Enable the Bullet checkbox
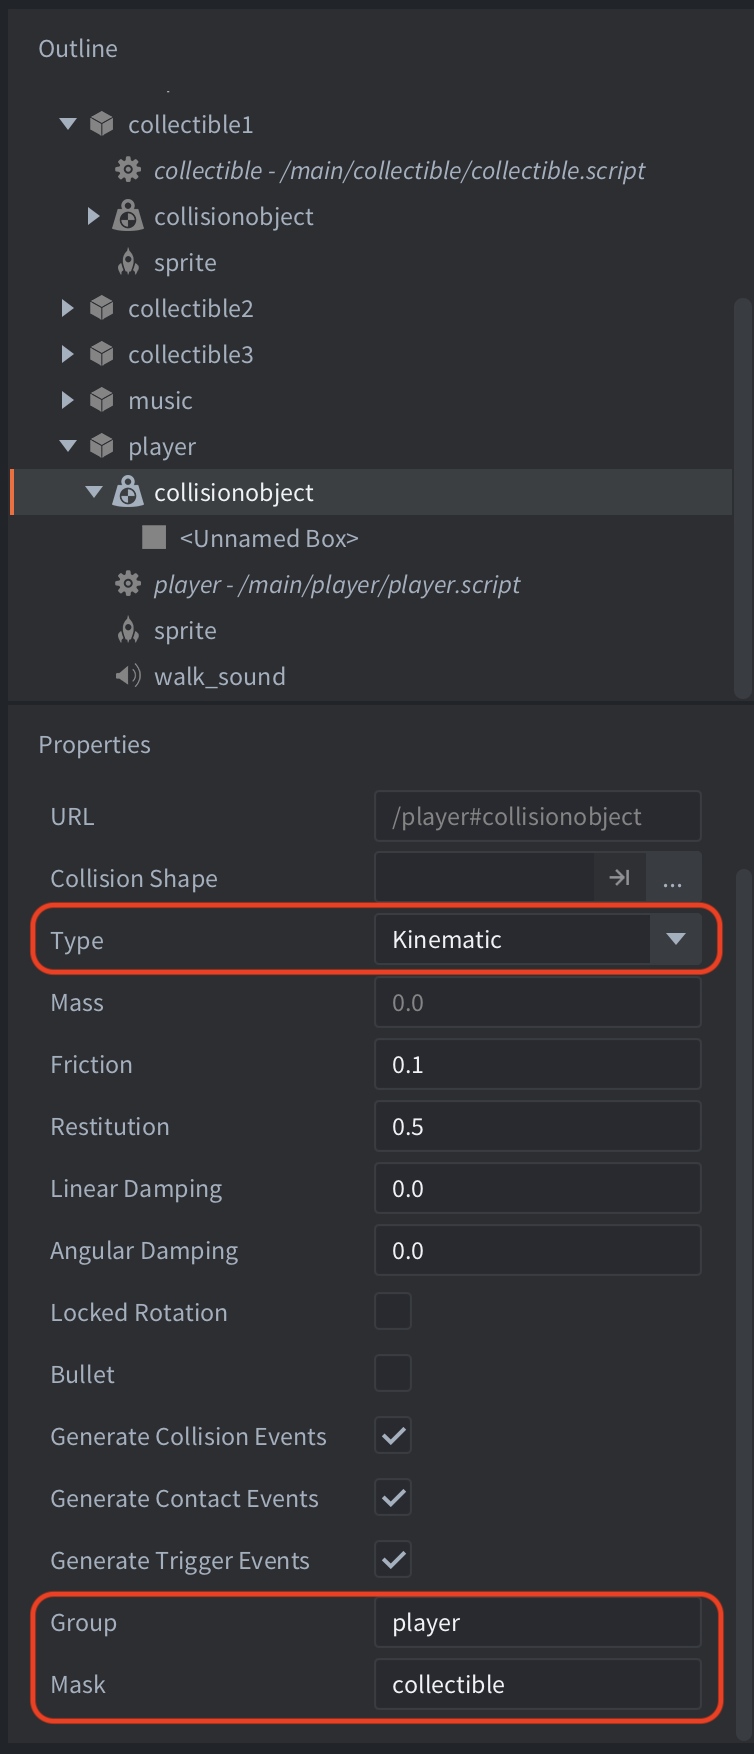Image resolution: width=754 pixels, height=1754 pixels. (x=393, y=1373)
